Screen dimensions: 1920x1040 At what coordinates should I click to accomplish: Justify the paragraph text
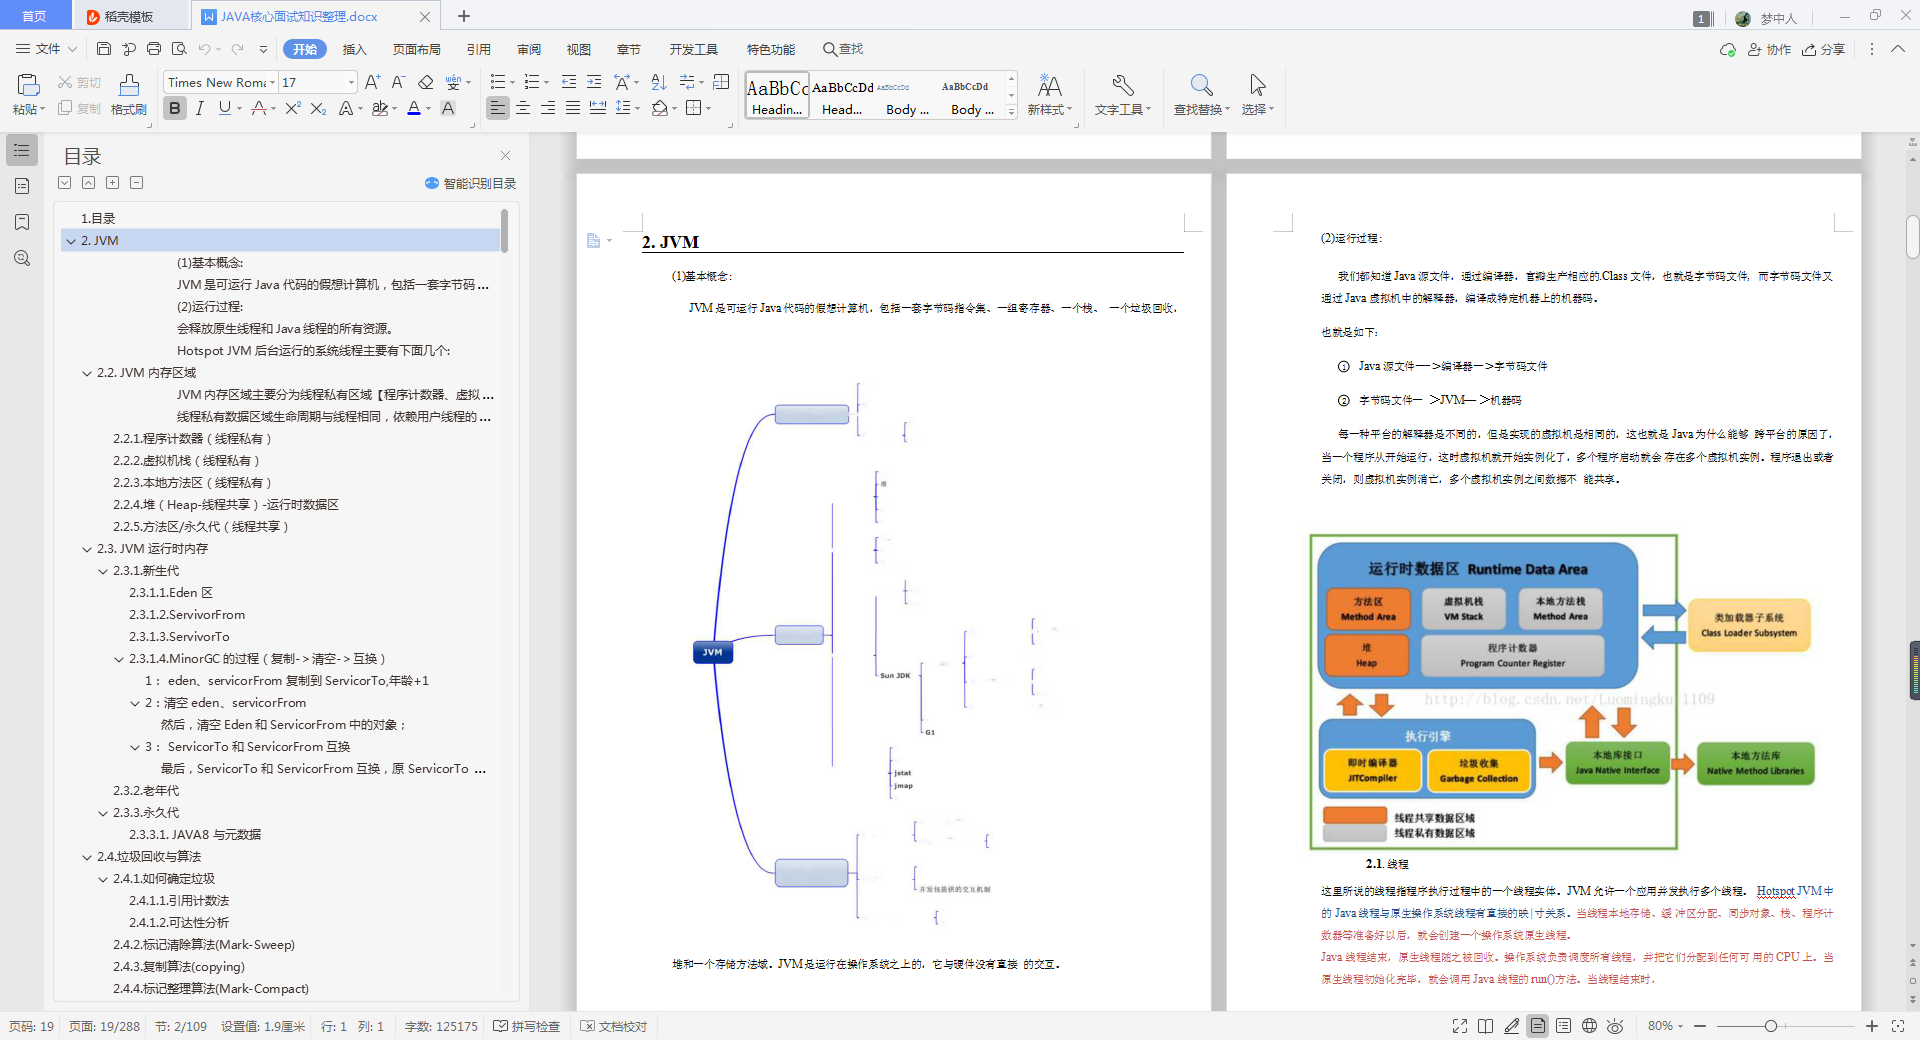[x=573, y=108]
